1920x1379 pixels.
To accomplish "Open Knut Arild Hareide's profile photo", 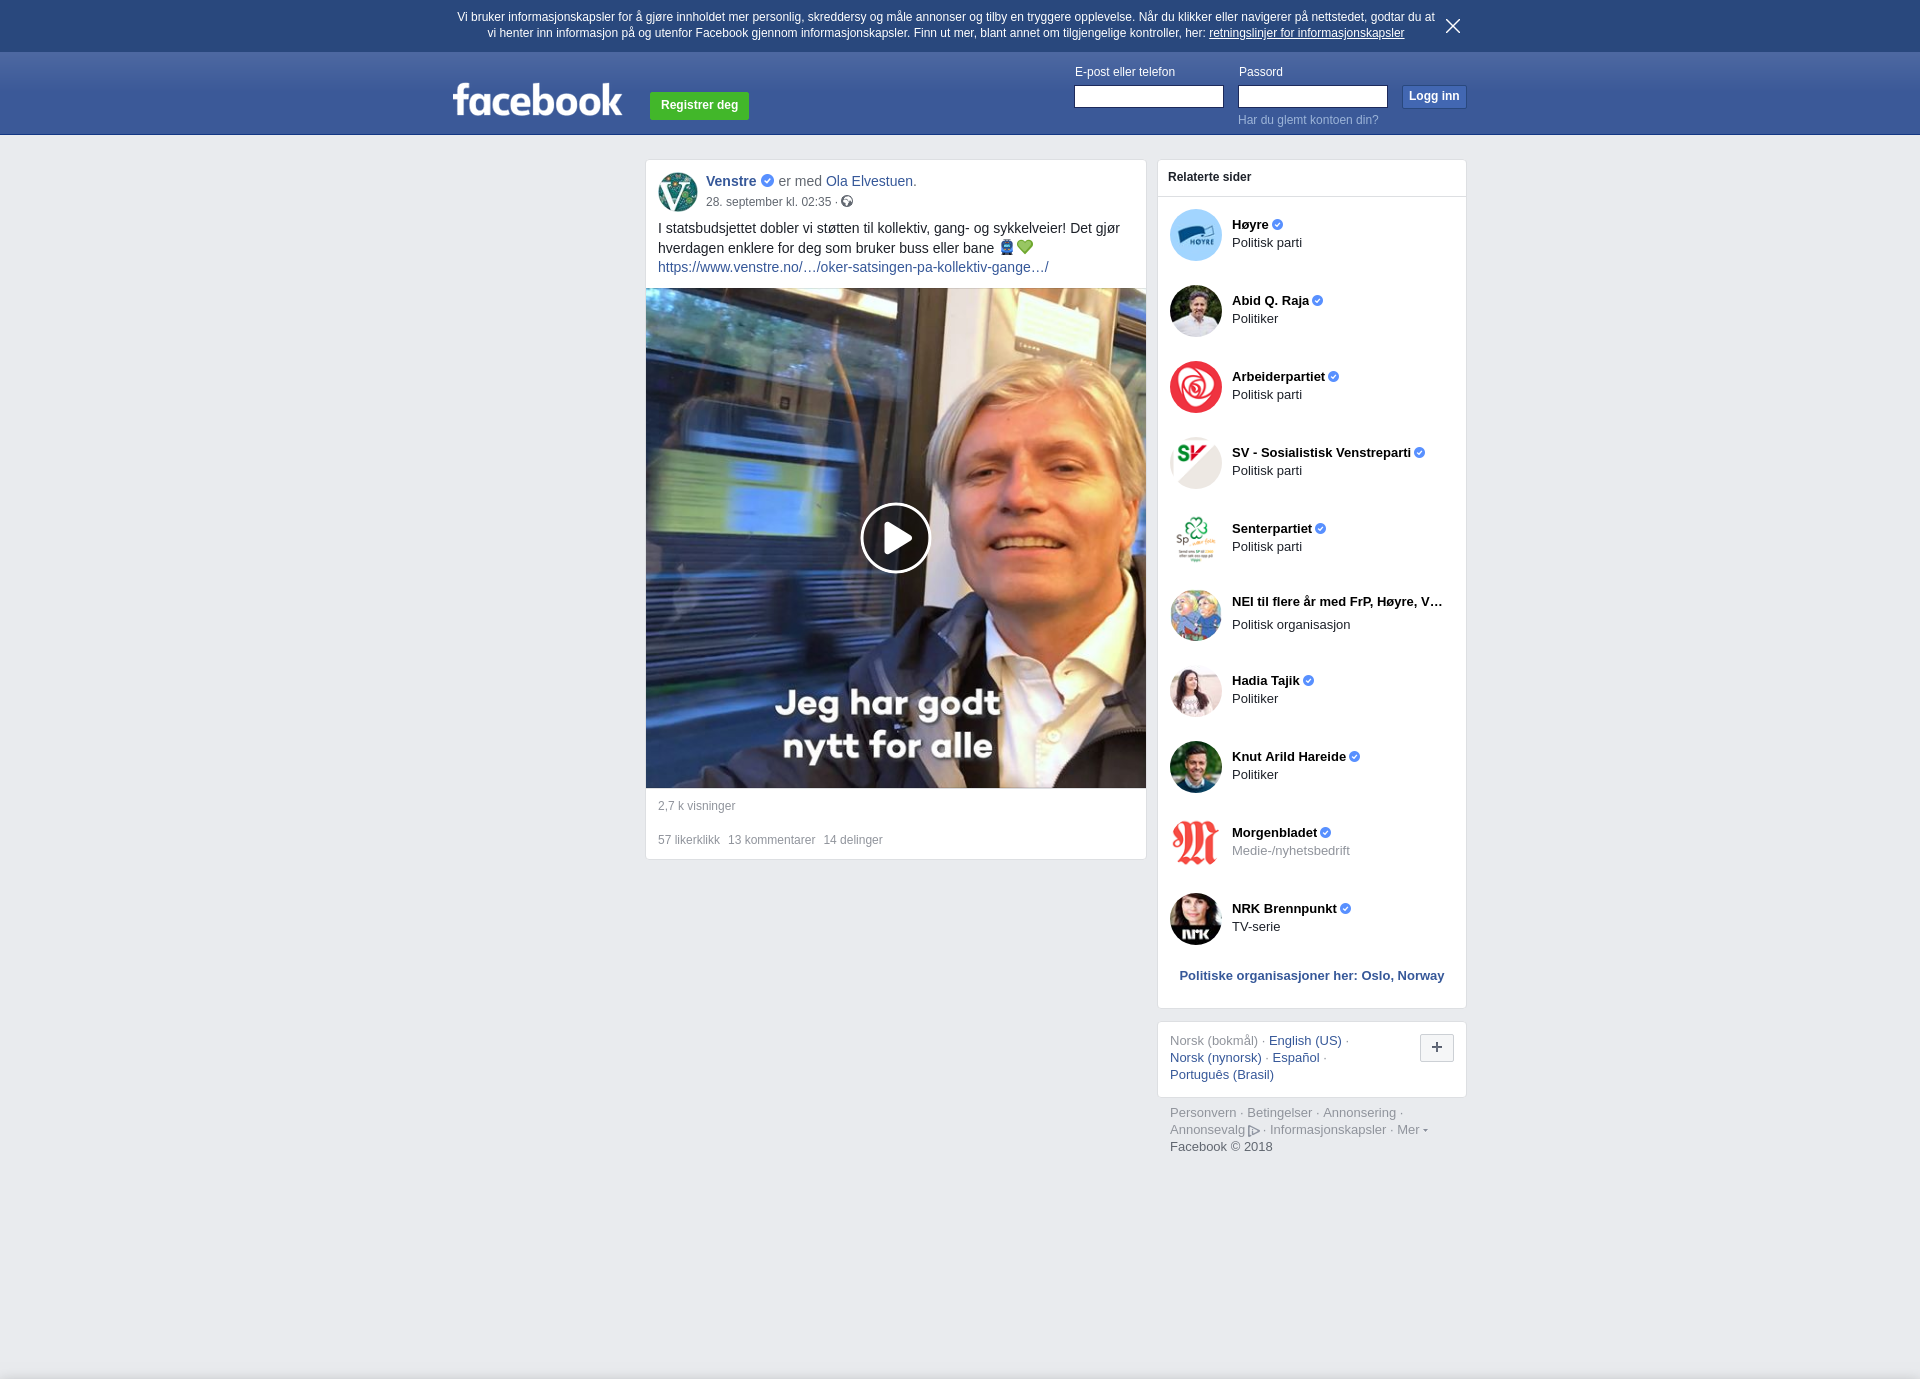I will coord(1196,767).
